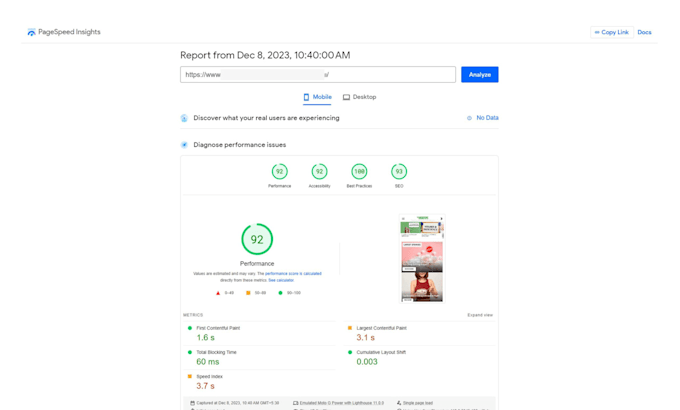
Task: Open the performance score is calculated link
Action: tap(293, 274)
